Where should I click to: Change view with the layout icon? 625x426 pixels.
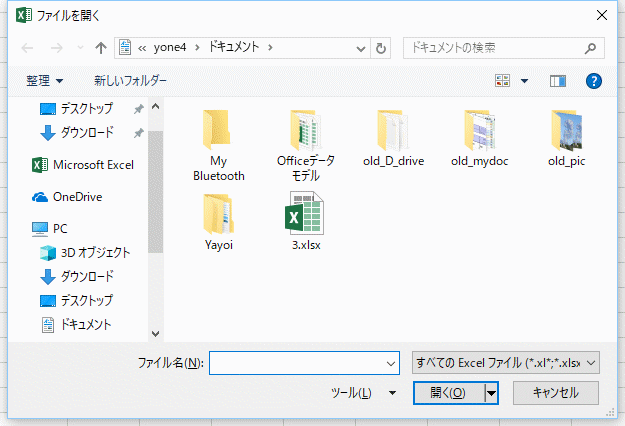[503, 81]
